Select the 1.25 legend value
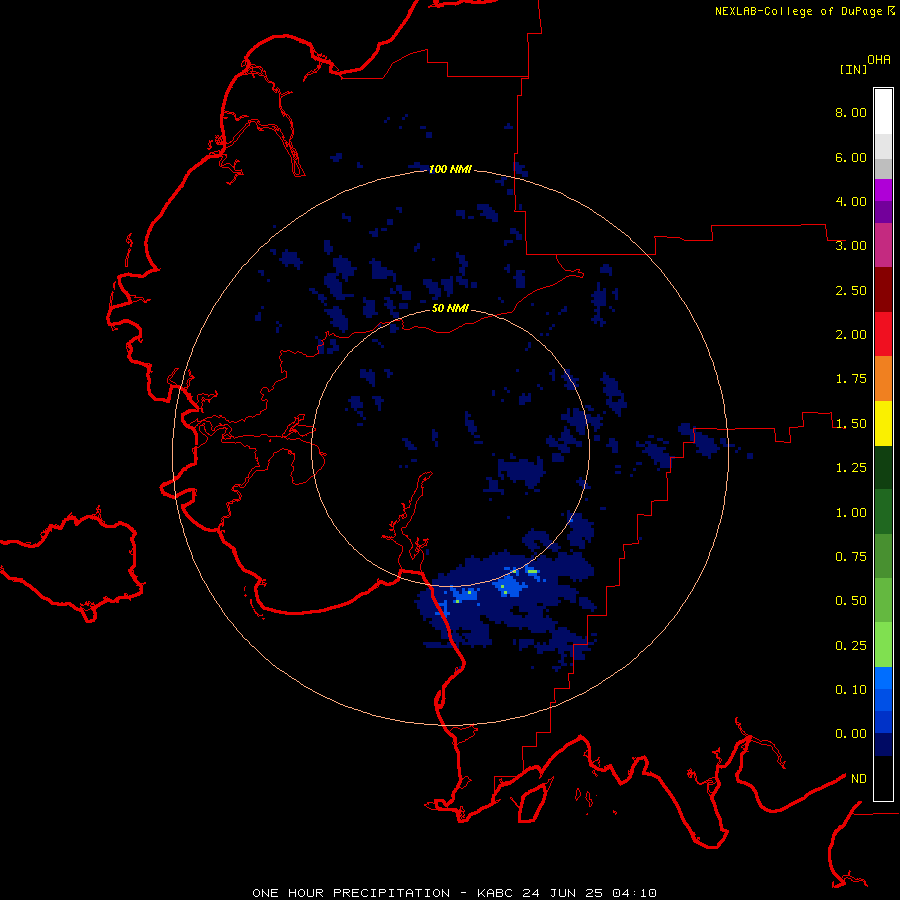This screenshot has height=900, width=900. (851, 468)
